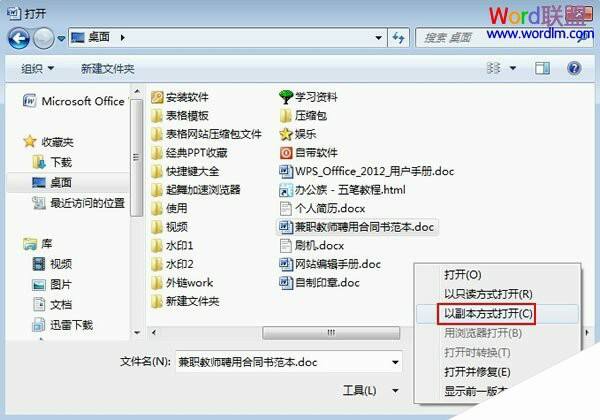
Task: Toggle the preview pane icon
Action: pyautogui.click(x=542, y=68)
